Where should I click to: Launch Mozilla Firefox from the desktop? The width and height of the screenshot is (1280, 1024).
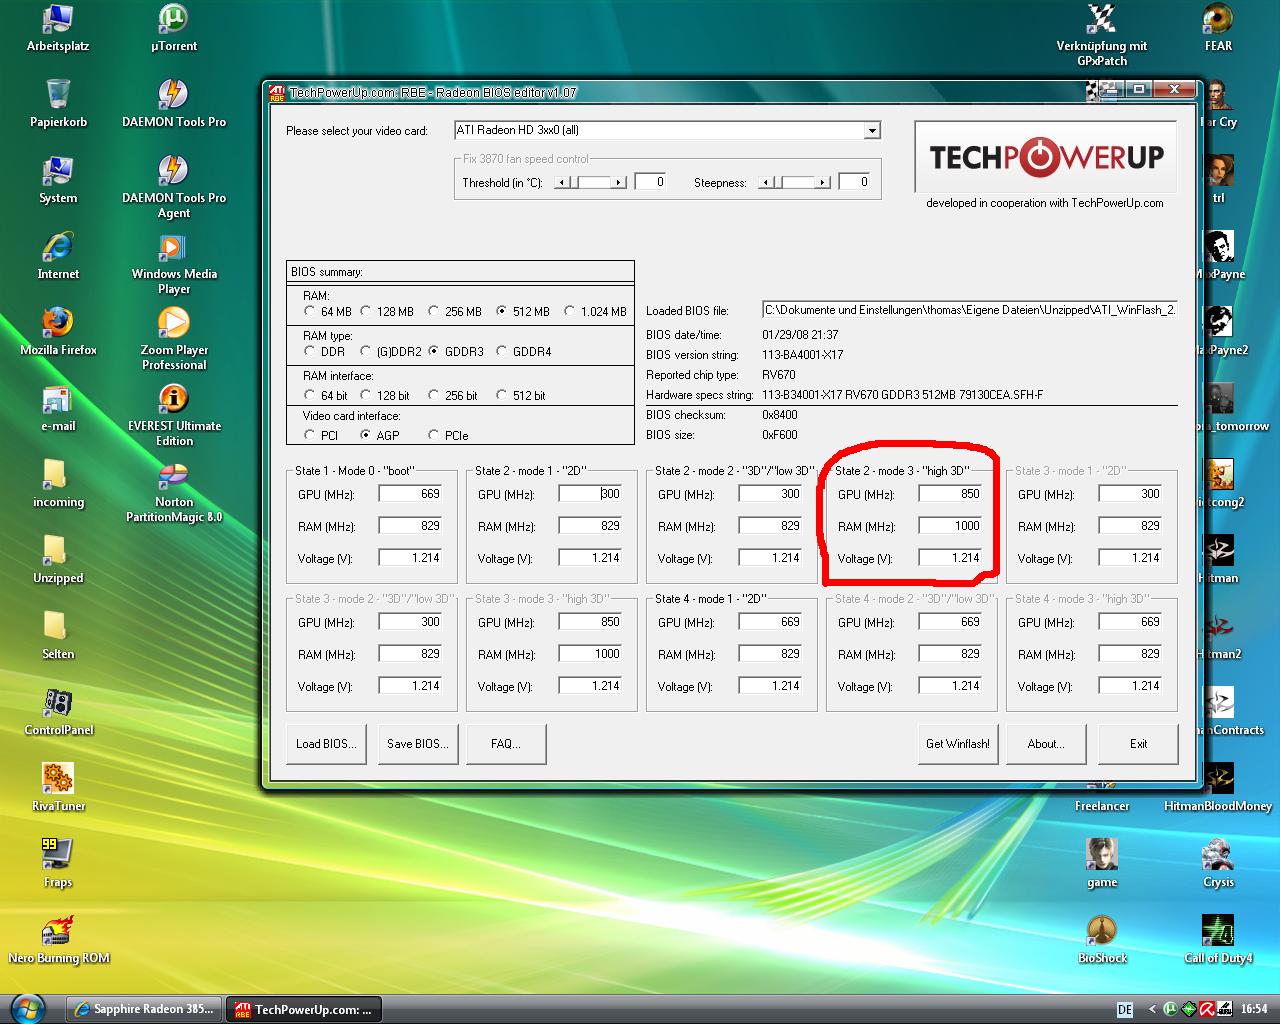coord(58,332)
